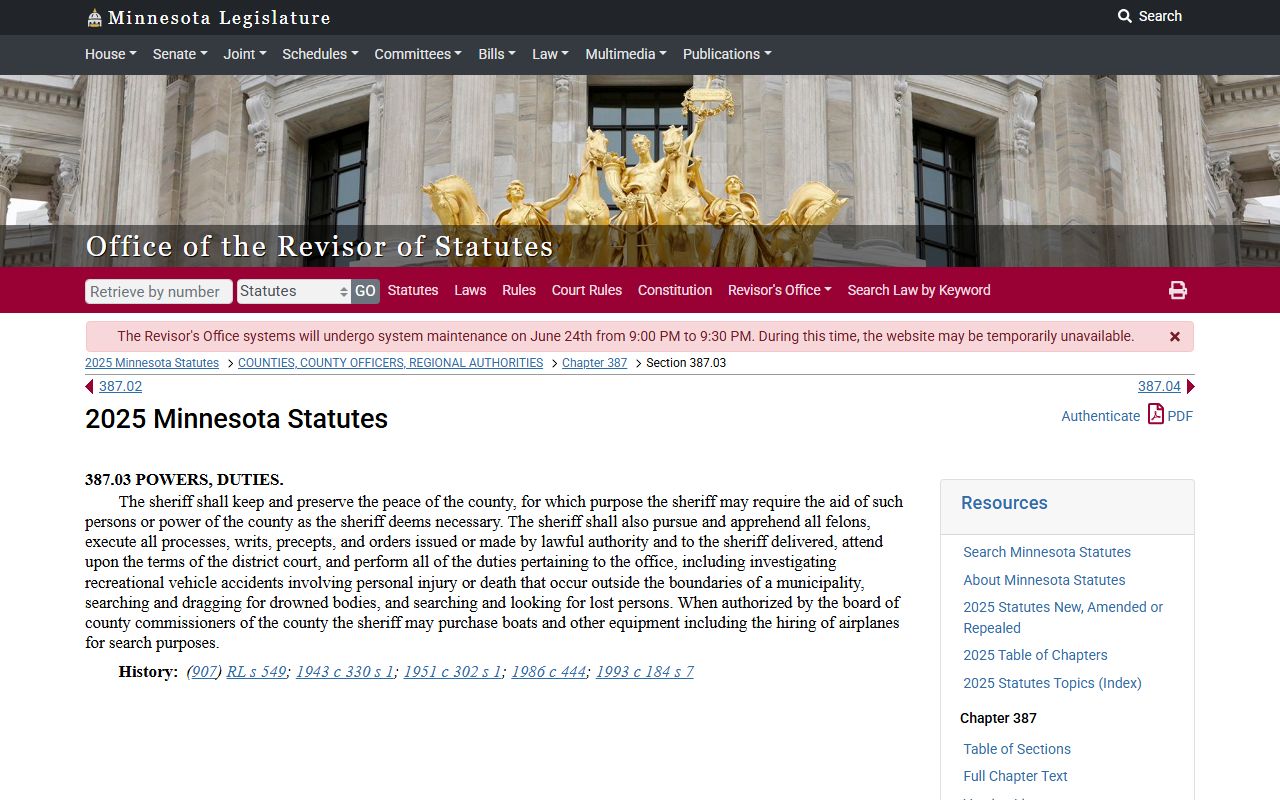
Task: Open history link (907)
Action: [x=204, y=672]
